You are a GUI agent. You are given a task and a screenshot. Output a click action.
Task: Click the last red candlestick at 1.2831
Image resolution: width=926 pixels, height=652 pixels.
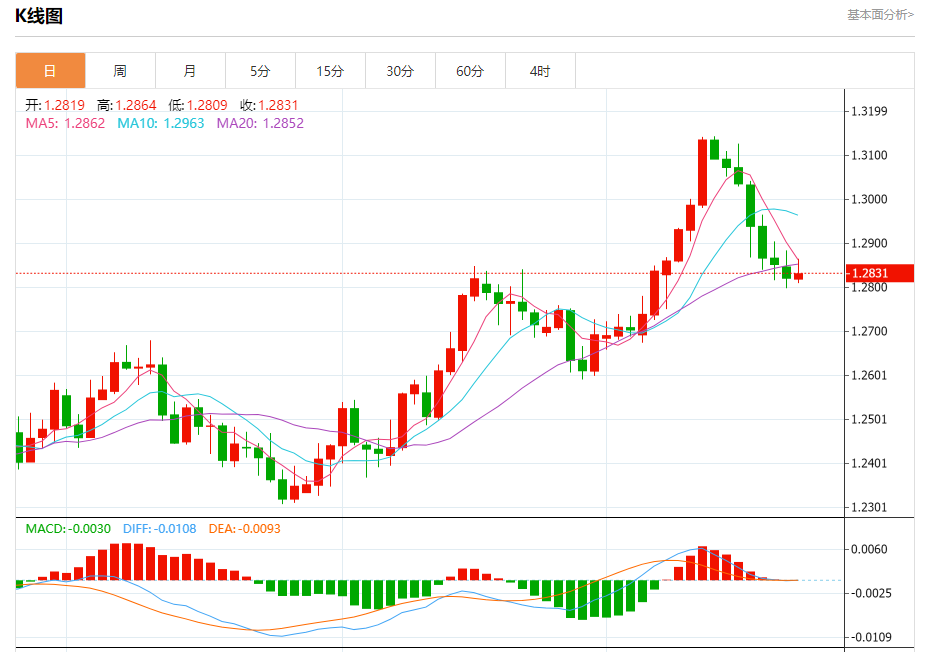798,276
